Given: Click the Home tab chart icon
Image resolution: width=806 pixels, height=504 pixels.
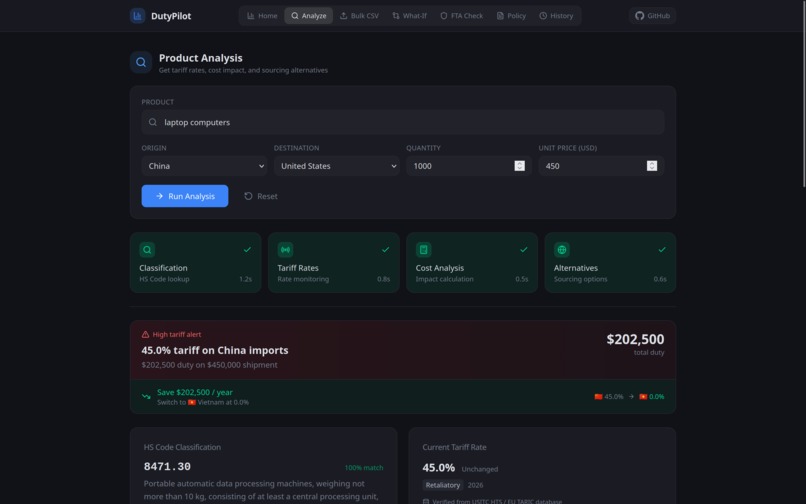Looking at the screenshot, I should pos(251,16).
